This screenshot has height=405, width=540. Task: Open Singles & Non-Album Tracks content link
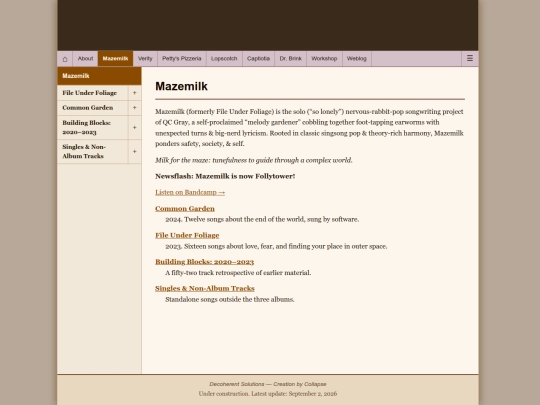[205, 289]
